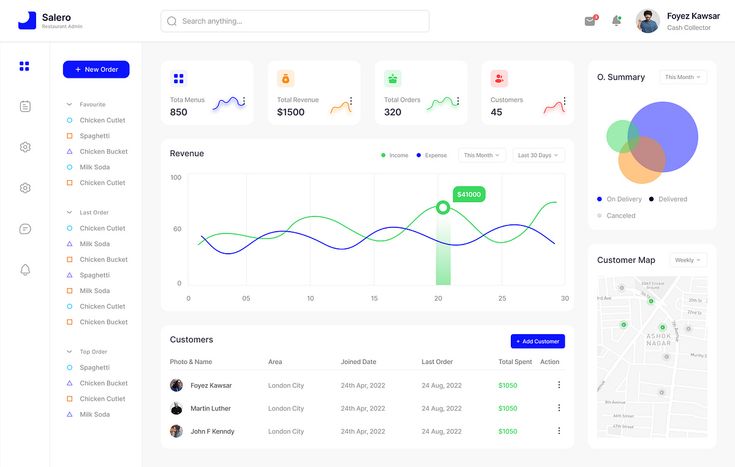The image size is (735, 467).
Task: Select Spaghetti under Top Order
Action: [94, 367]
